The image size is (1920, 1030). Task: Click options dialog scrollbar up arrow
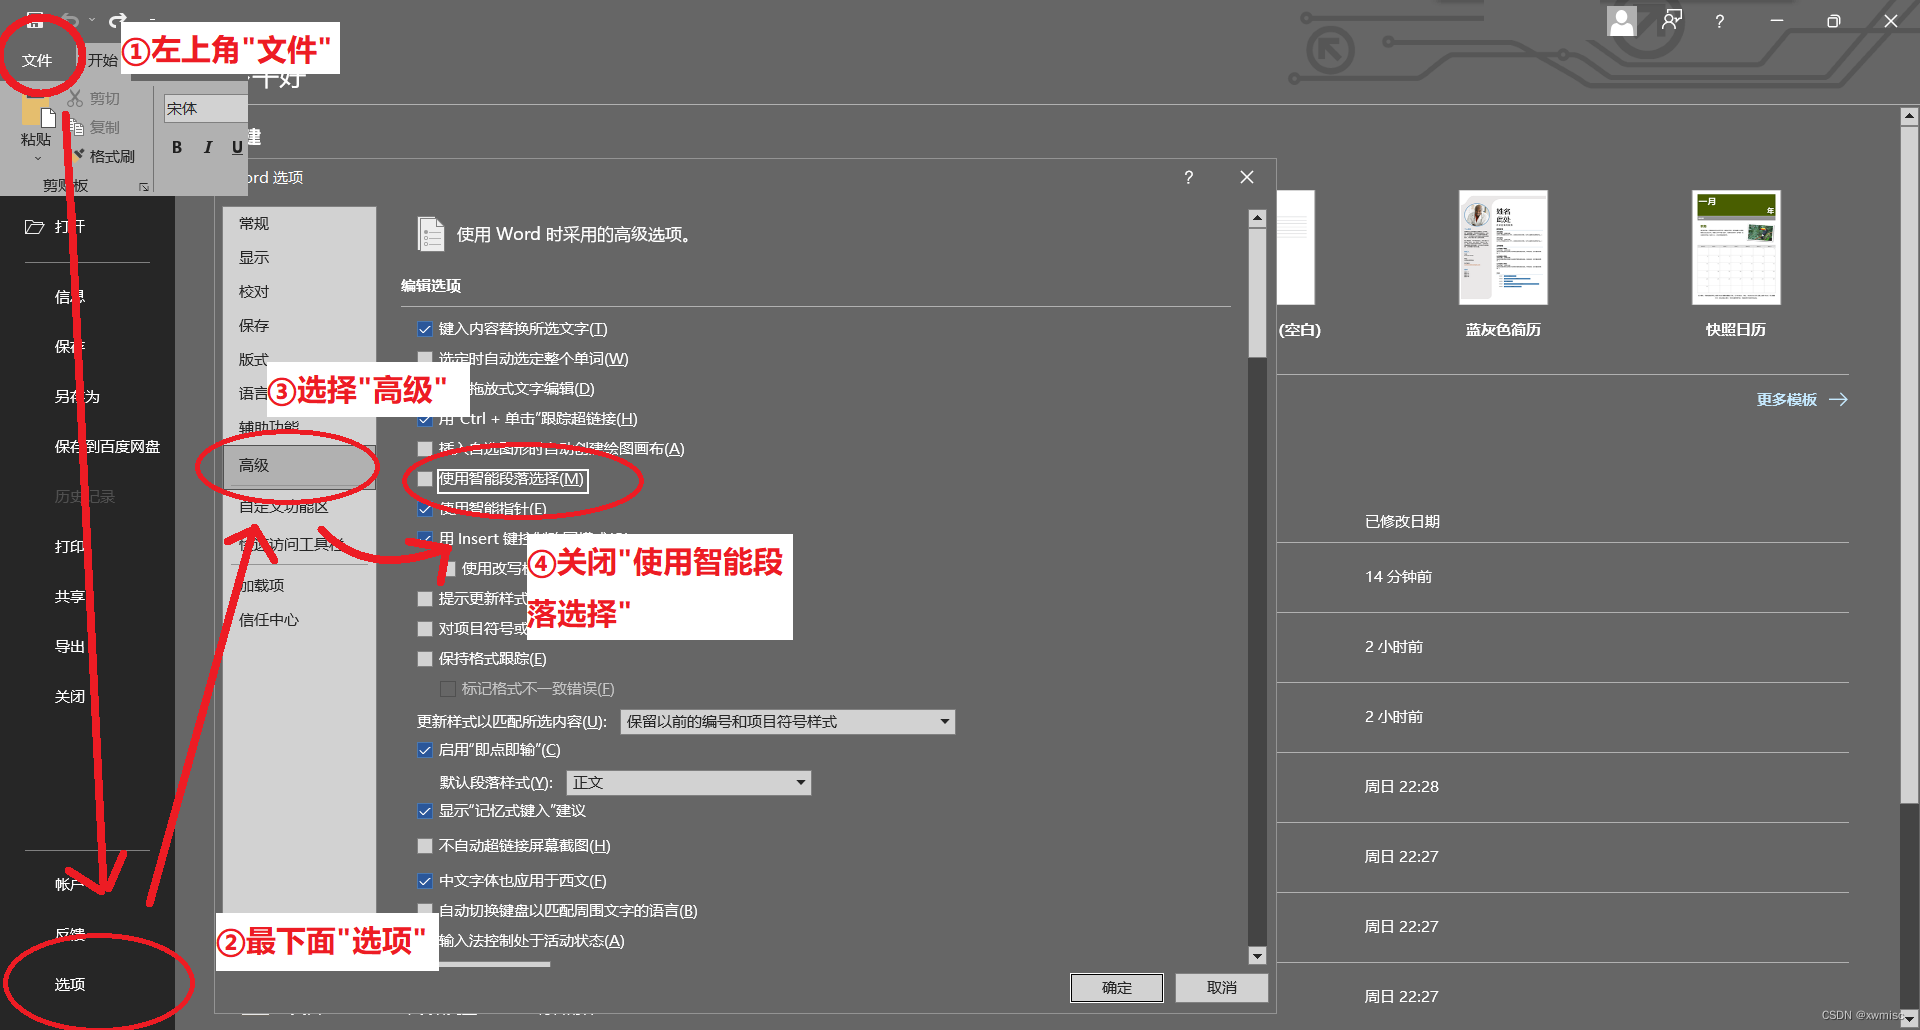pyautogui.click(x=1257, y=218)
